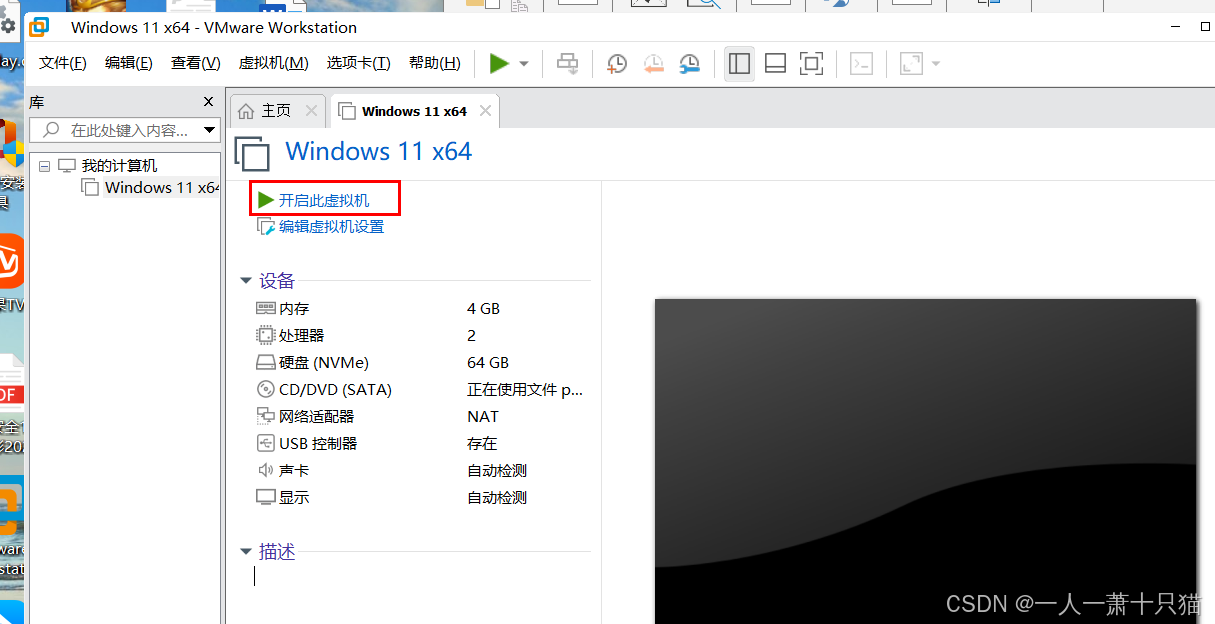Select the 处理器 device label
This screenshot has width=1215, height=624.
(302, 336)
